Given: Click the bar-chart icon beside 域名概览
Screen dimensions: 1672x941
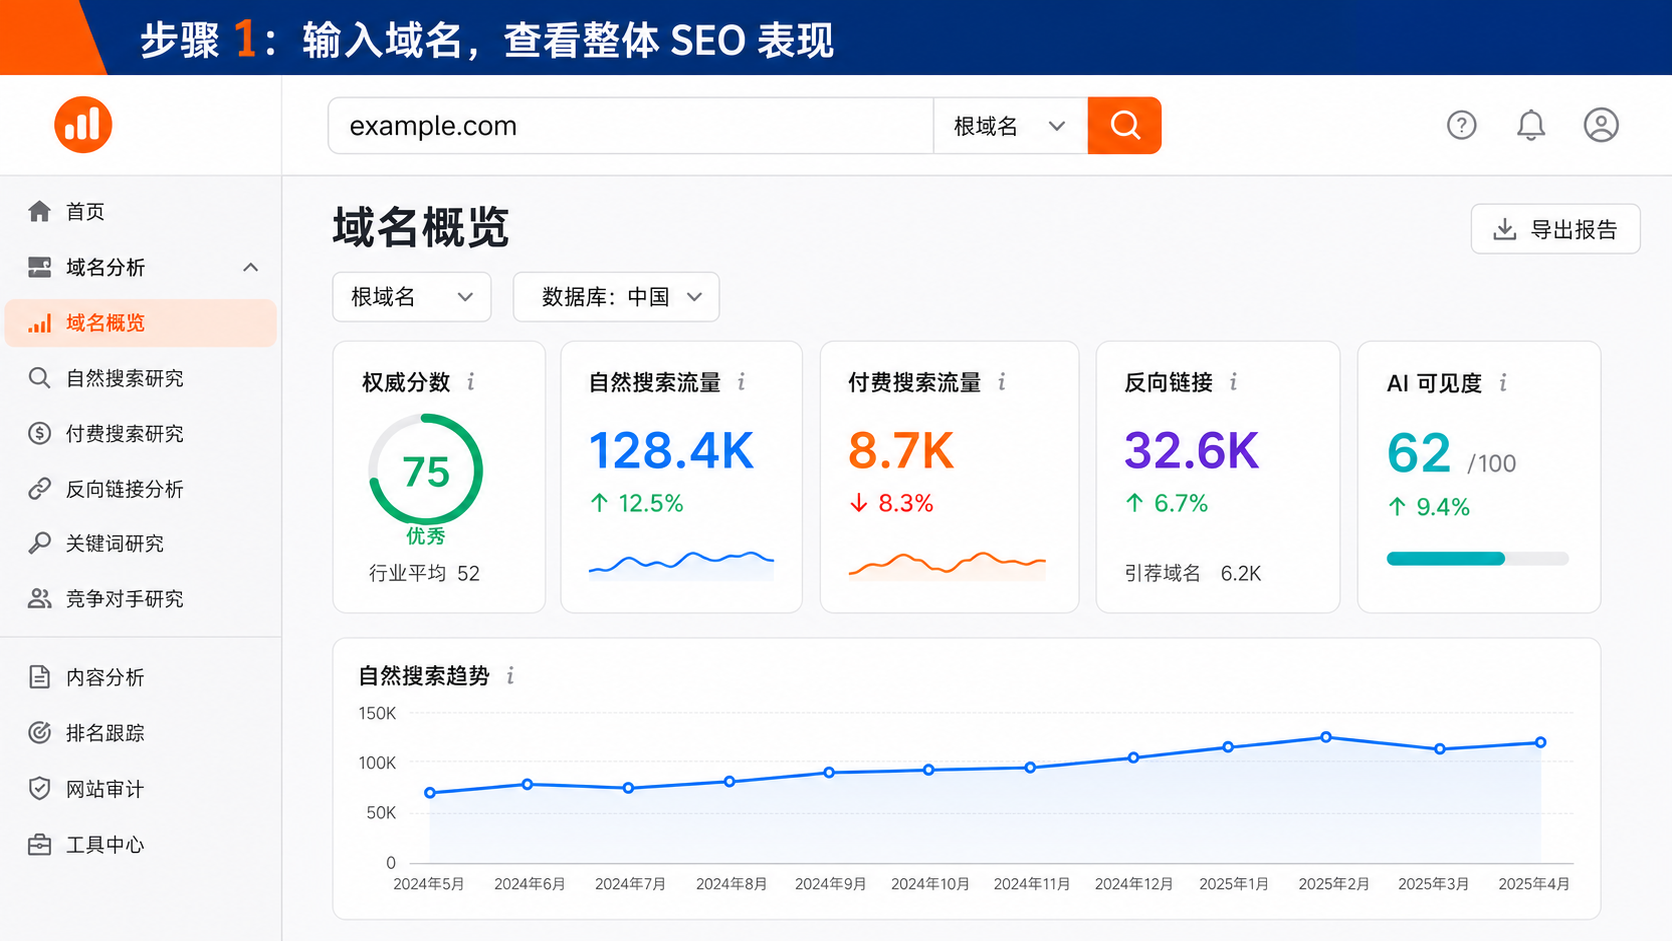Looking at the screenshot, I should tap(39, 323).
